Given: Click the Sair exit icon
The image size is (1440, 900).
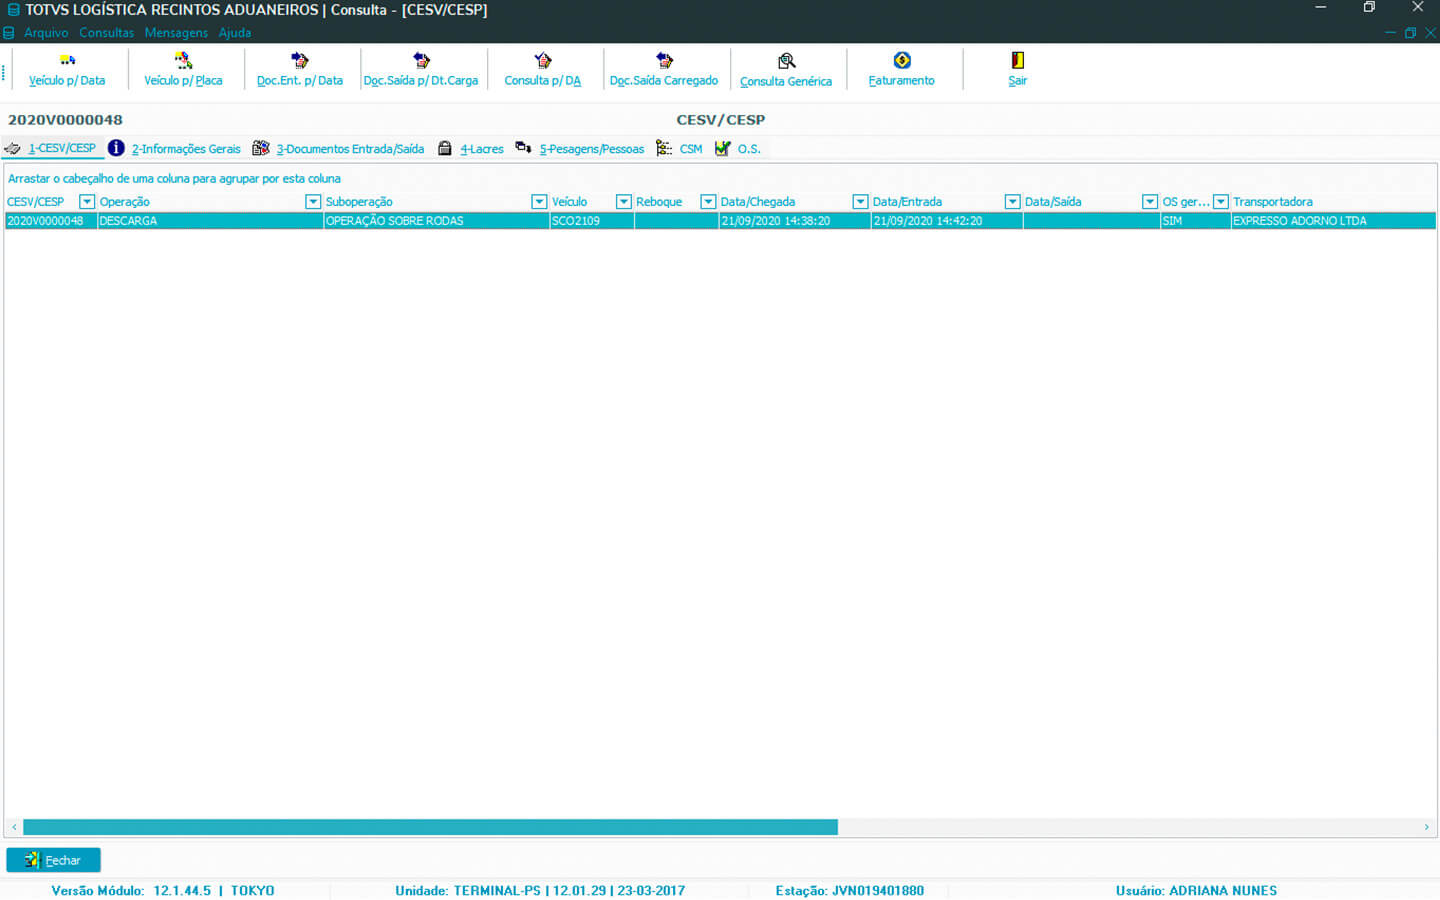Looking at the screenshot, I should pos(1017,61).
